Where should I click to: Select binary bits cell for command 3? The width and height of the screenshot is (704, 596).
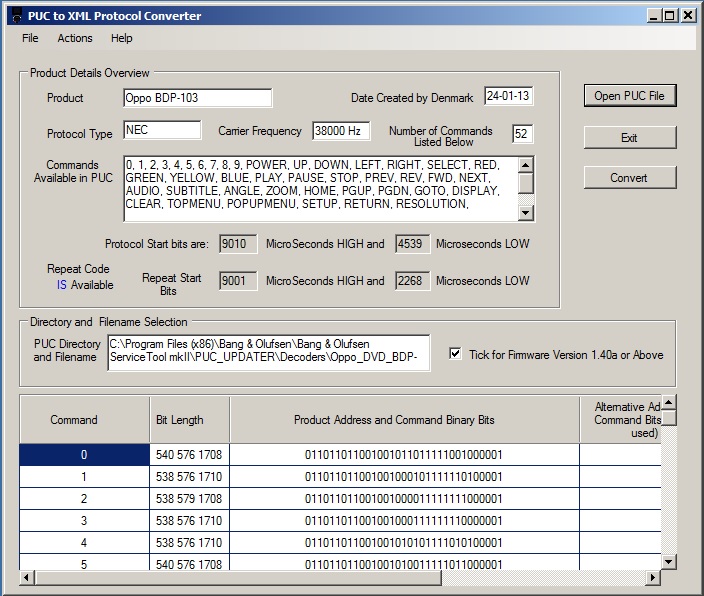click(404, 521)
